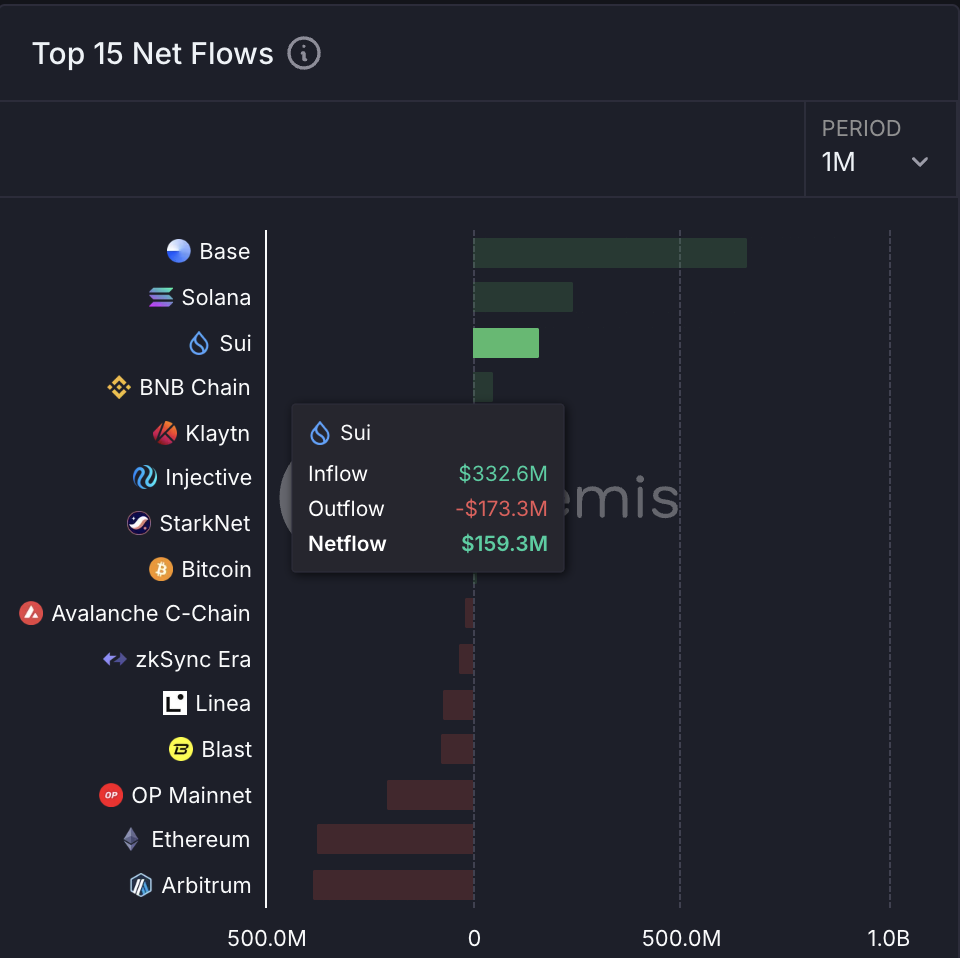
Task: Click the StarkNet logo icon
Action: coord(139,523)
